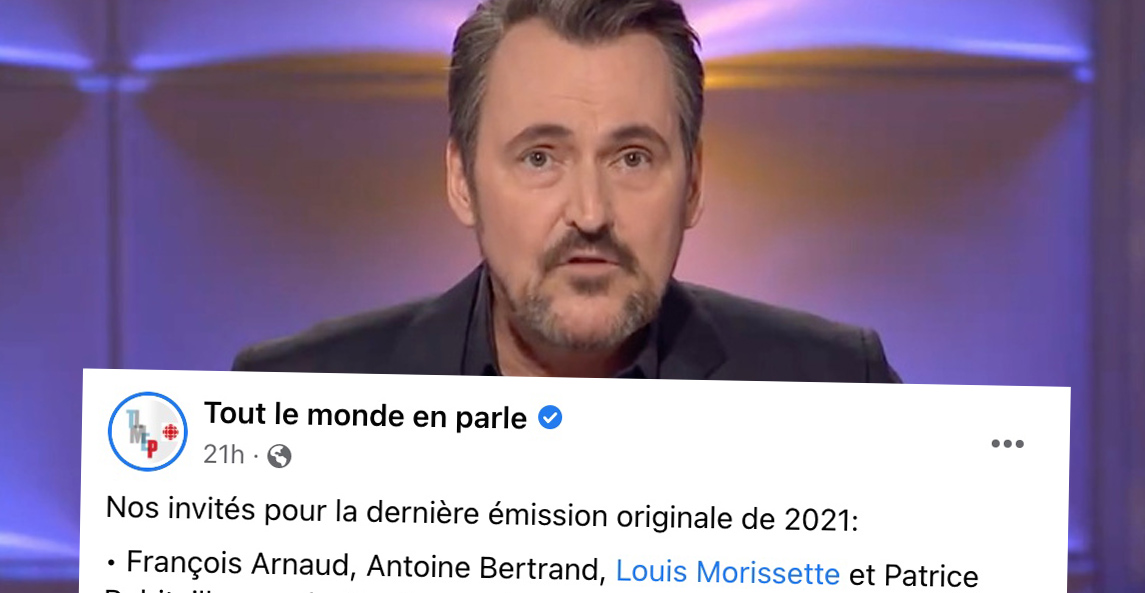Click the TLMP letters in the page logo
The image size is (1145, 593).
142,433
